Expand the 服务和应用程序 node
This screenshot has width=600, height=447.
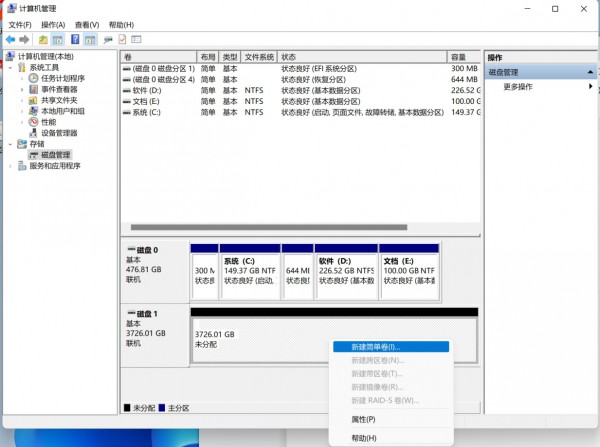click(x=11, y=166)
